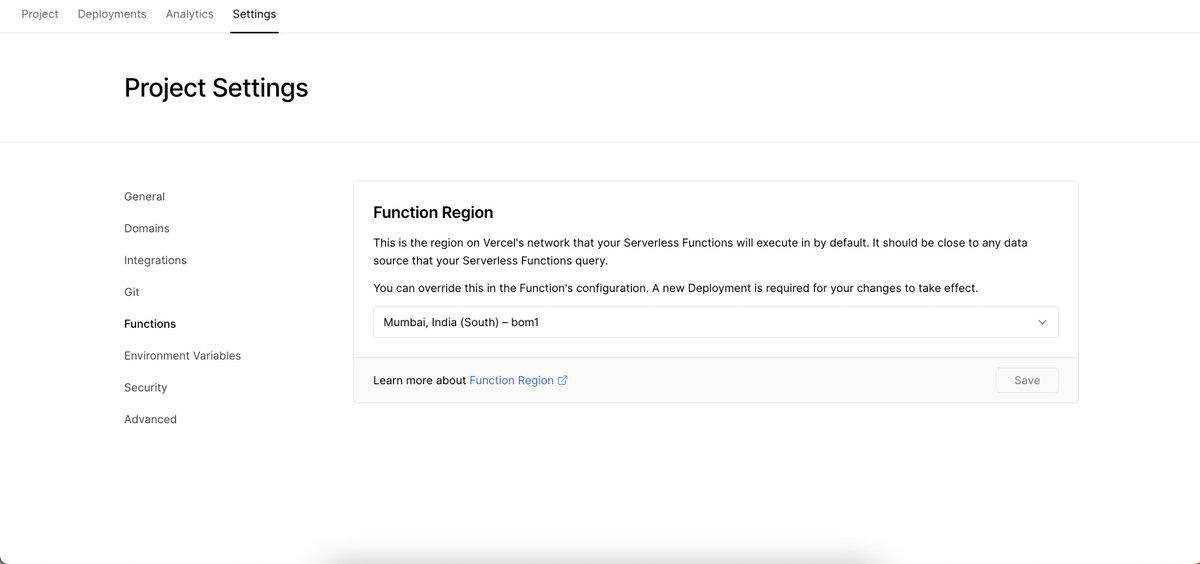Select Git in the settings sidebar
Viewport: 1200px width, 564px height.
coord(132,292)
